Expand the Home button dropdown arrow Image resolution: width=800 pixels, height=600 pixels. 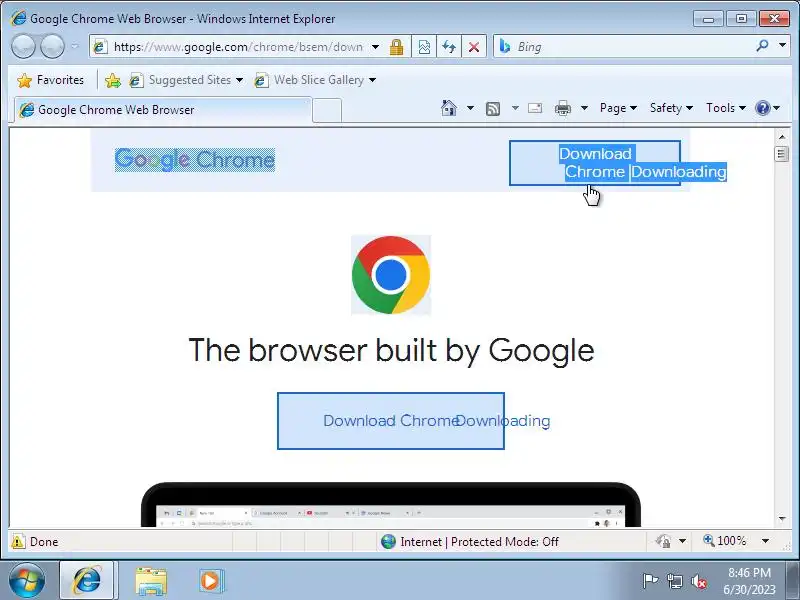coord(470,108)
